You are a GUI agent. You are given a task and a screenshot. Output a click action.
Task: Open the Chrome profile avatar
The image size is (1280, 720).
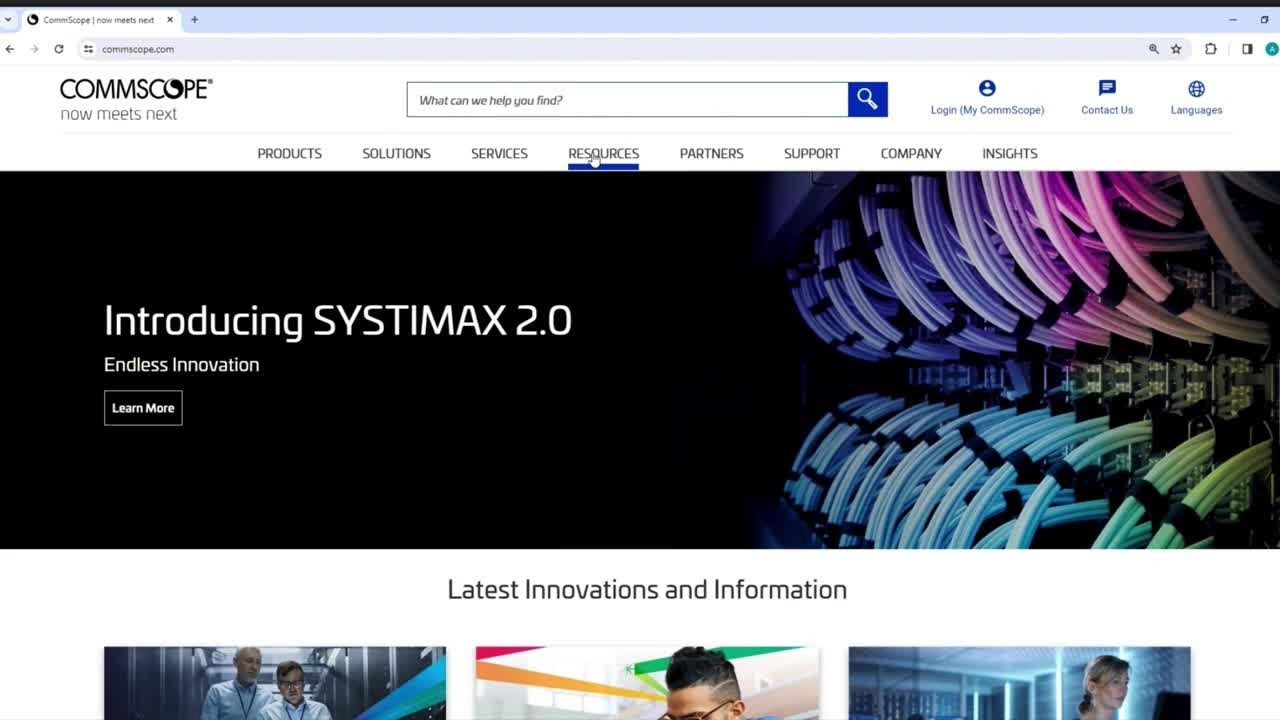pos(1272,49)
